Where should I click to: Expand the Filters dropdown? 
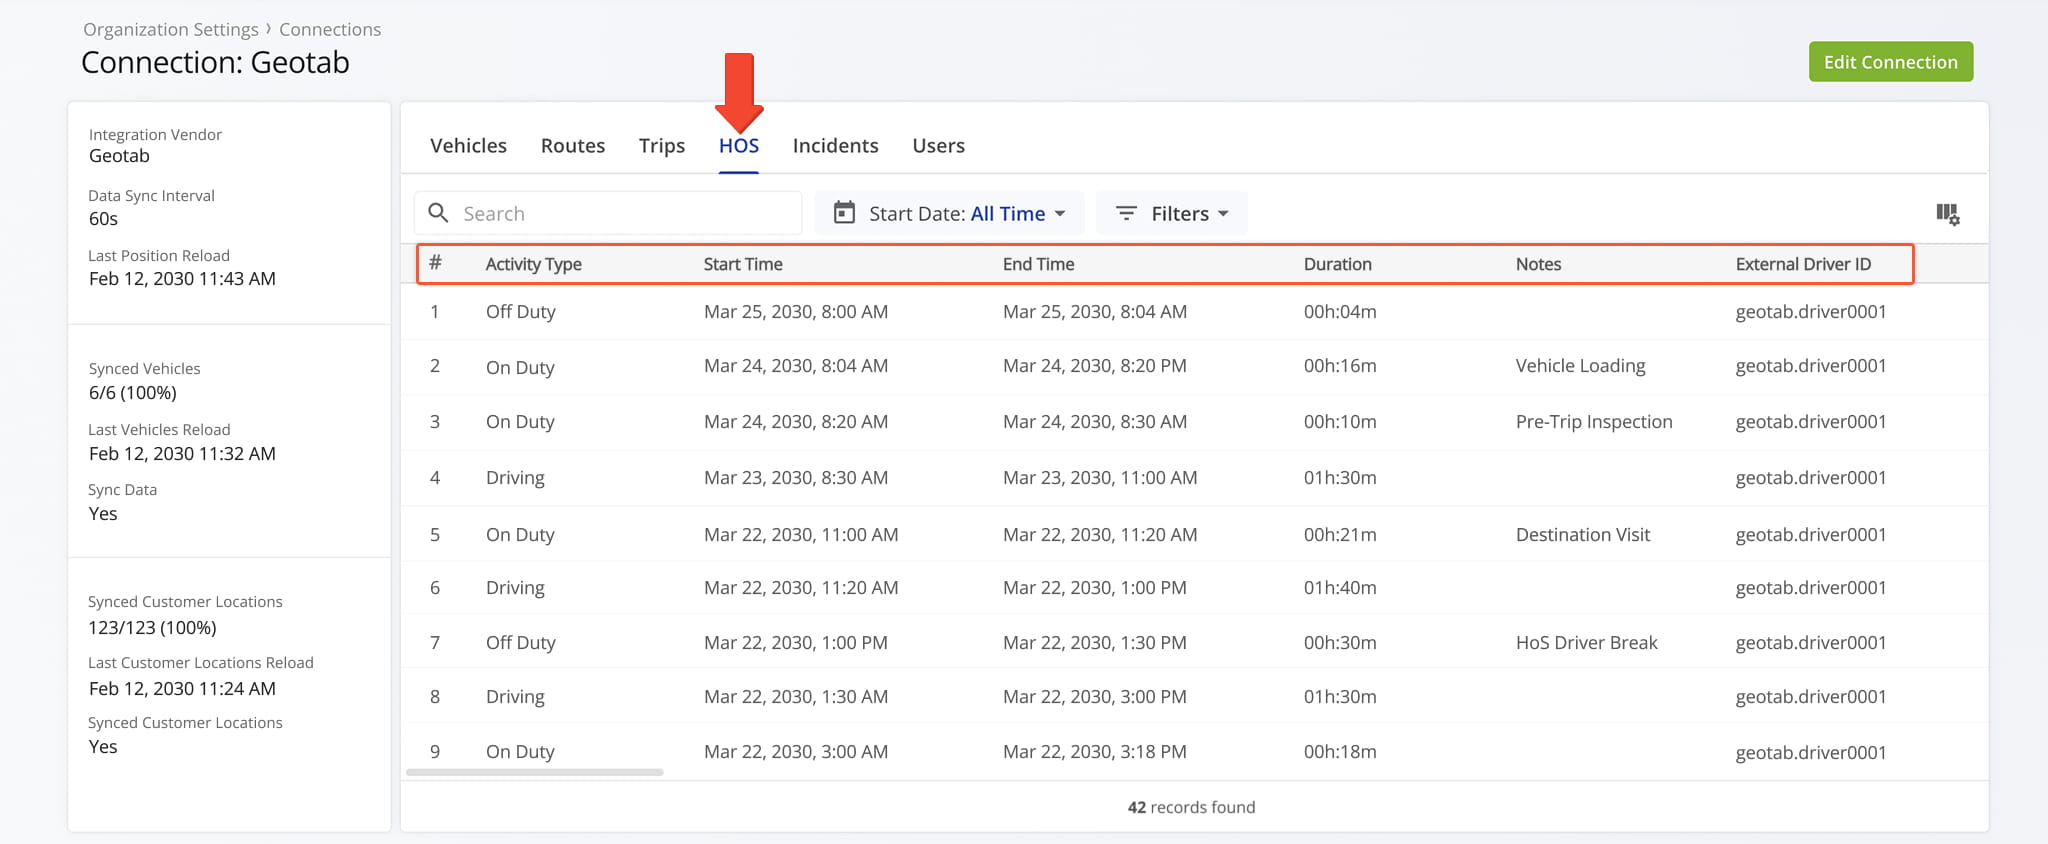click(1172, 213)
